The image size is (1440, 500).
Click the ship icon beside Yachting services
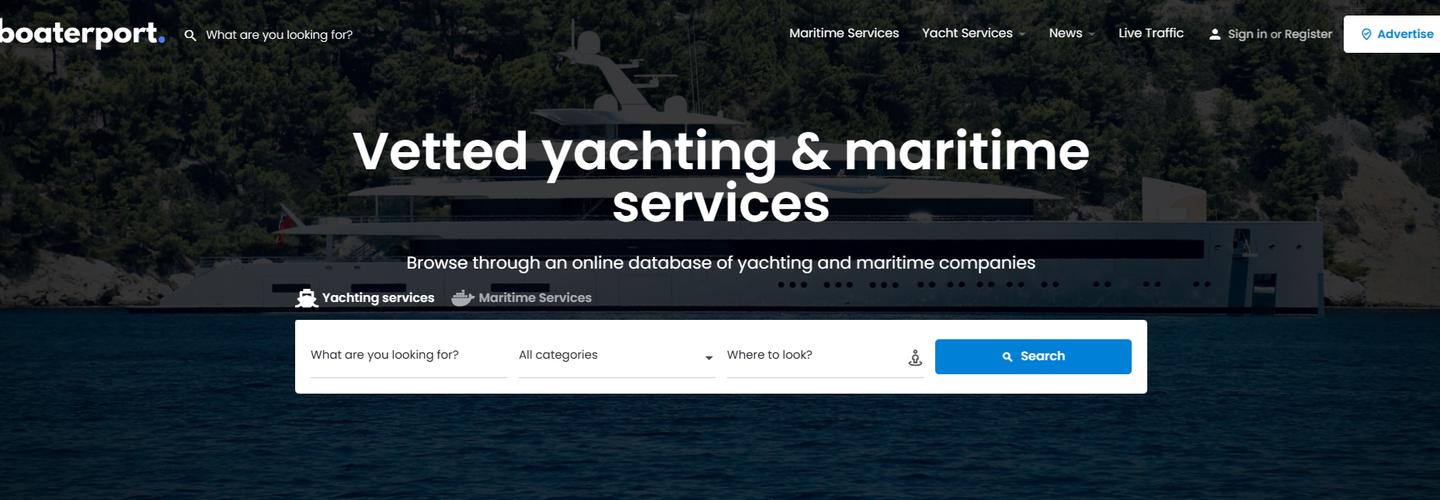tap(306, 297)
